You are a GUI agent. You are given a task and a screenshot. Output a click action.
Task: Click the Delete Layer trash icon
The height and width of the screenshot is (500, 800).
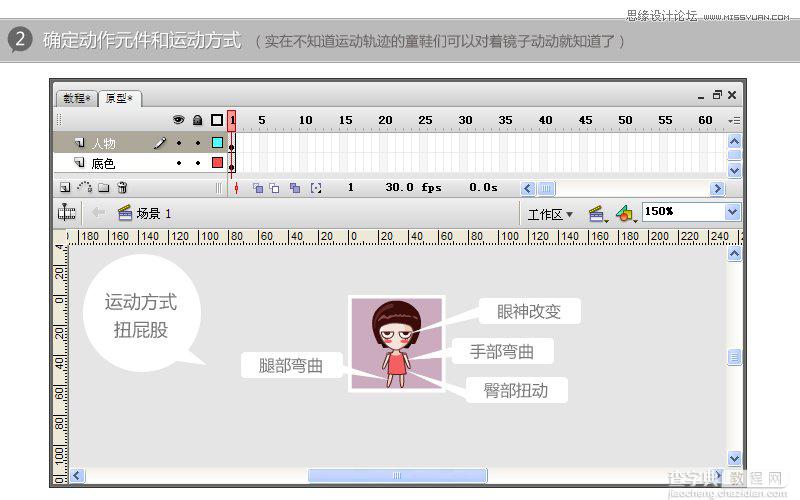122,187
